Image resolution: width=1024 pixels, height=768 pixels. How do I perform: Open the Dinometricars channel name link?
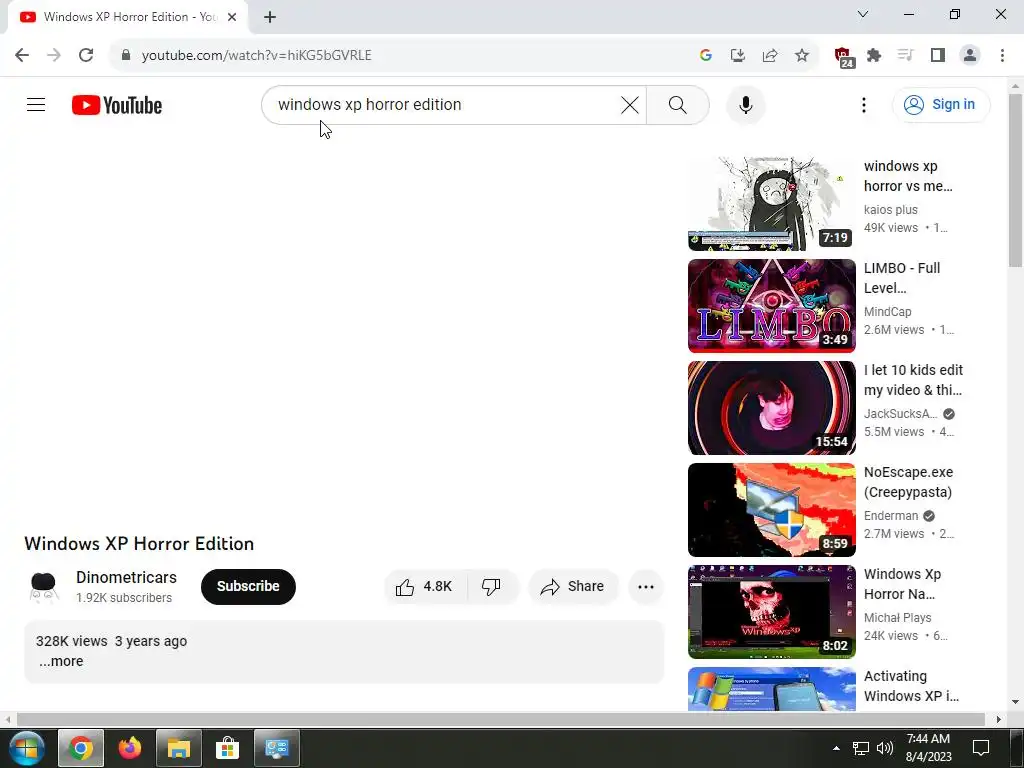pos(127,577)
